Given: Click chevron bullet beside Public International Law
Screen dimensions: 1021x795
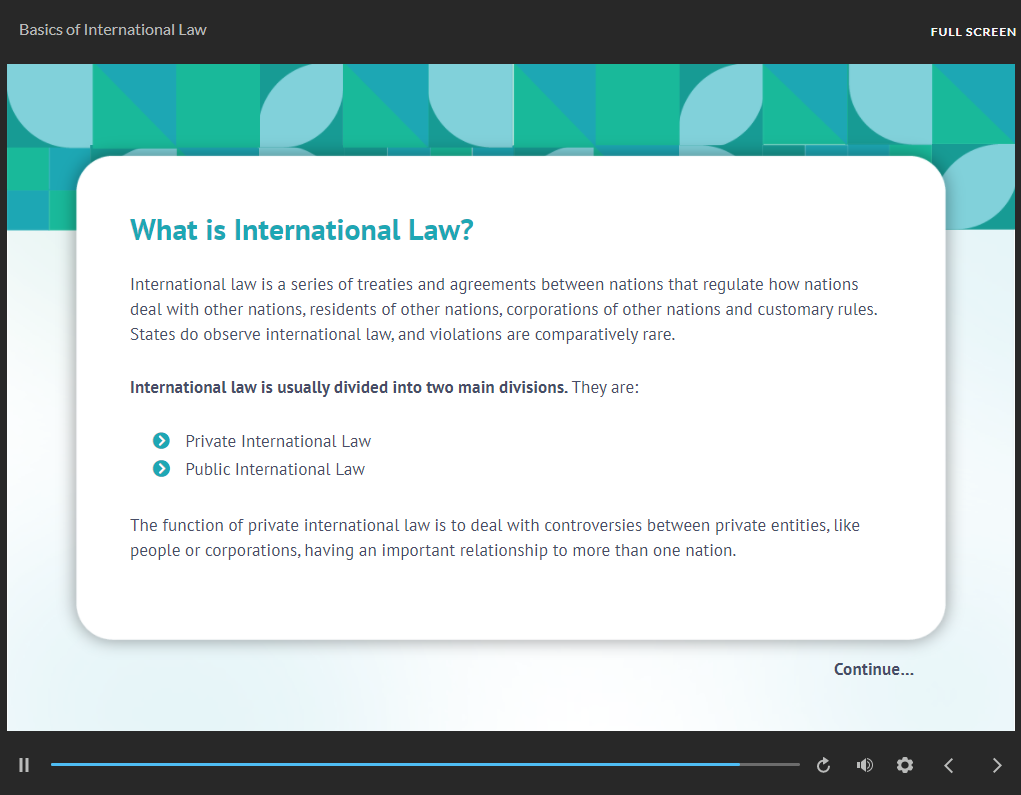Looking at the screenshot, I should [x=161, y=469].
